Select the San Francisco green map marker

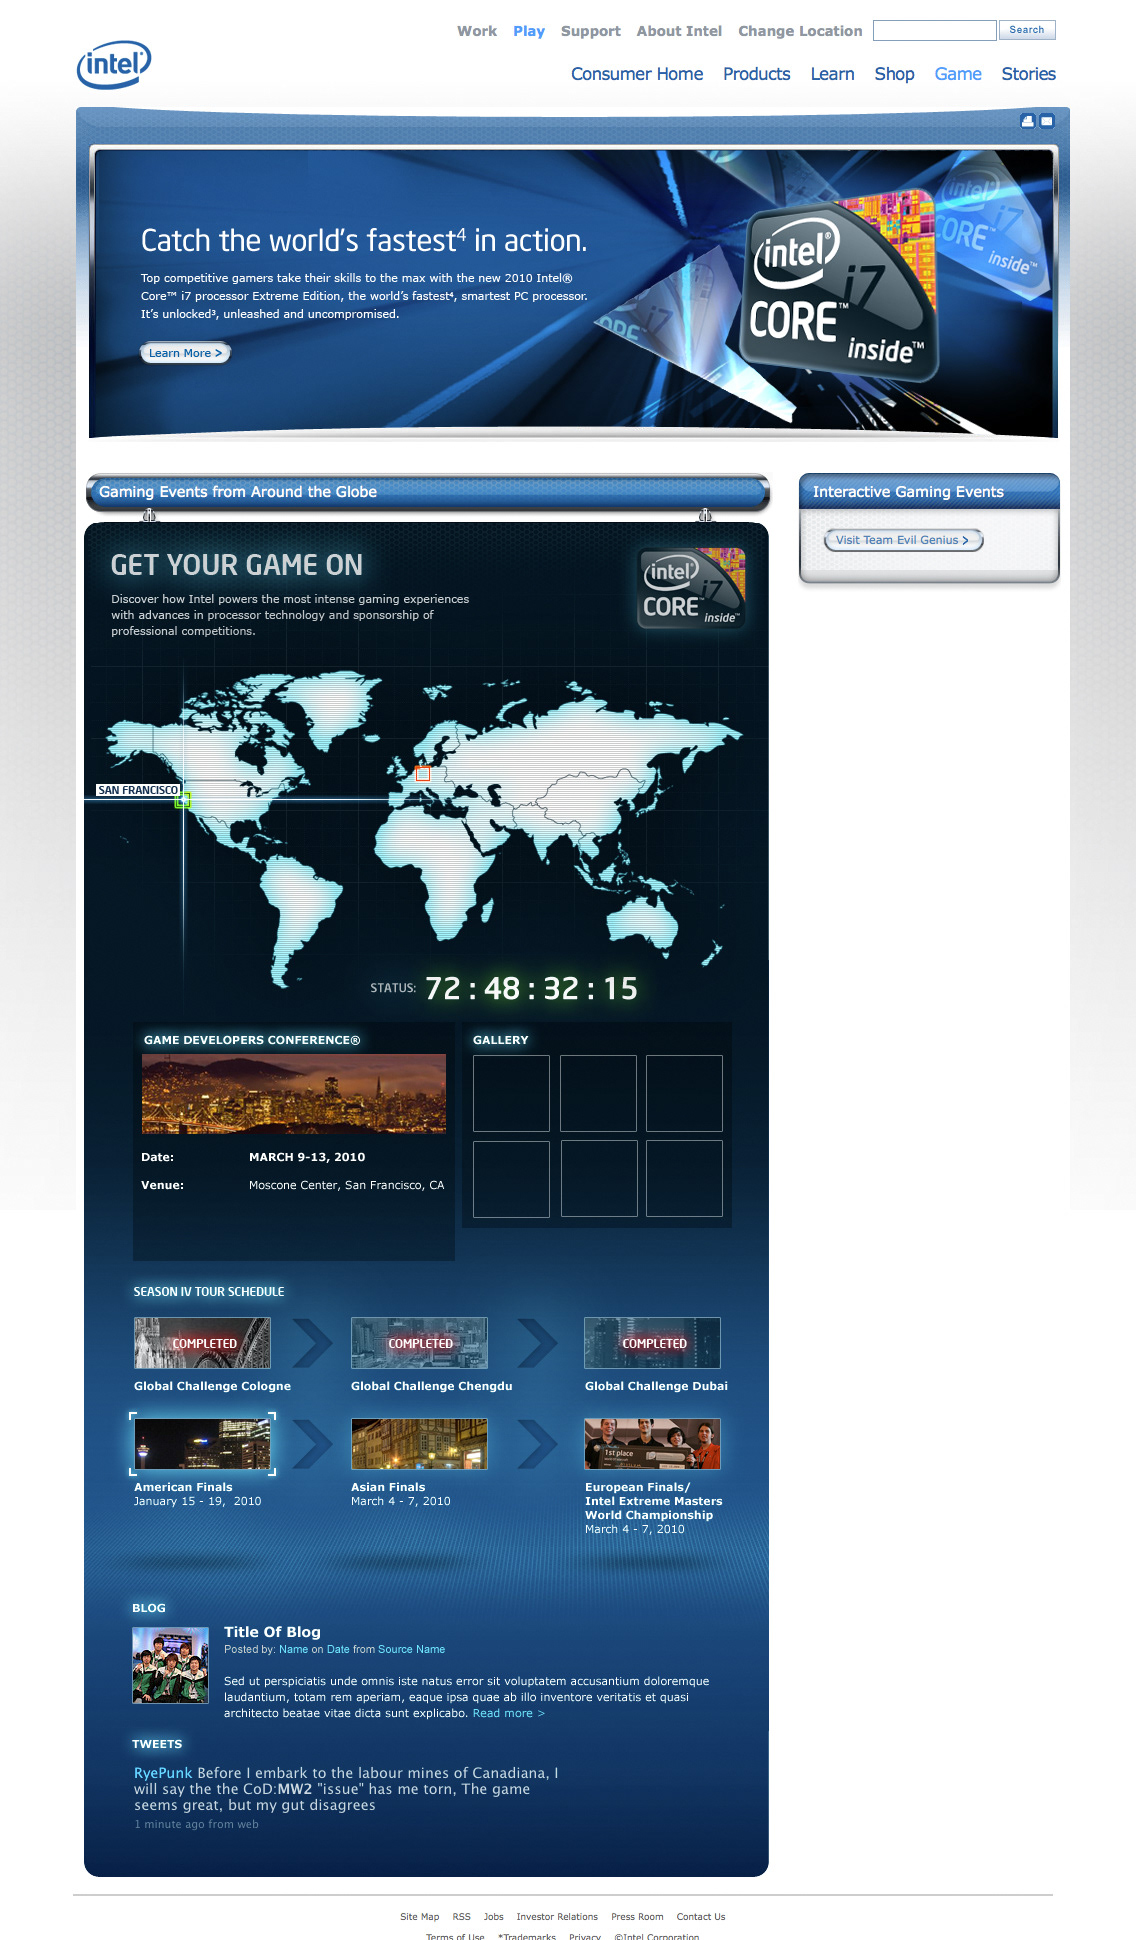click(x=183, y=800)
